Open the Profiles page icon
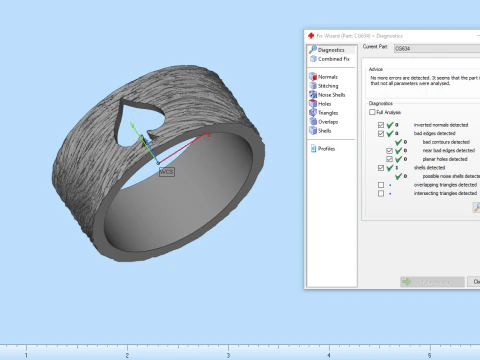Image resolution: width=480 pixels, height=360 pixels. [313, 149]
